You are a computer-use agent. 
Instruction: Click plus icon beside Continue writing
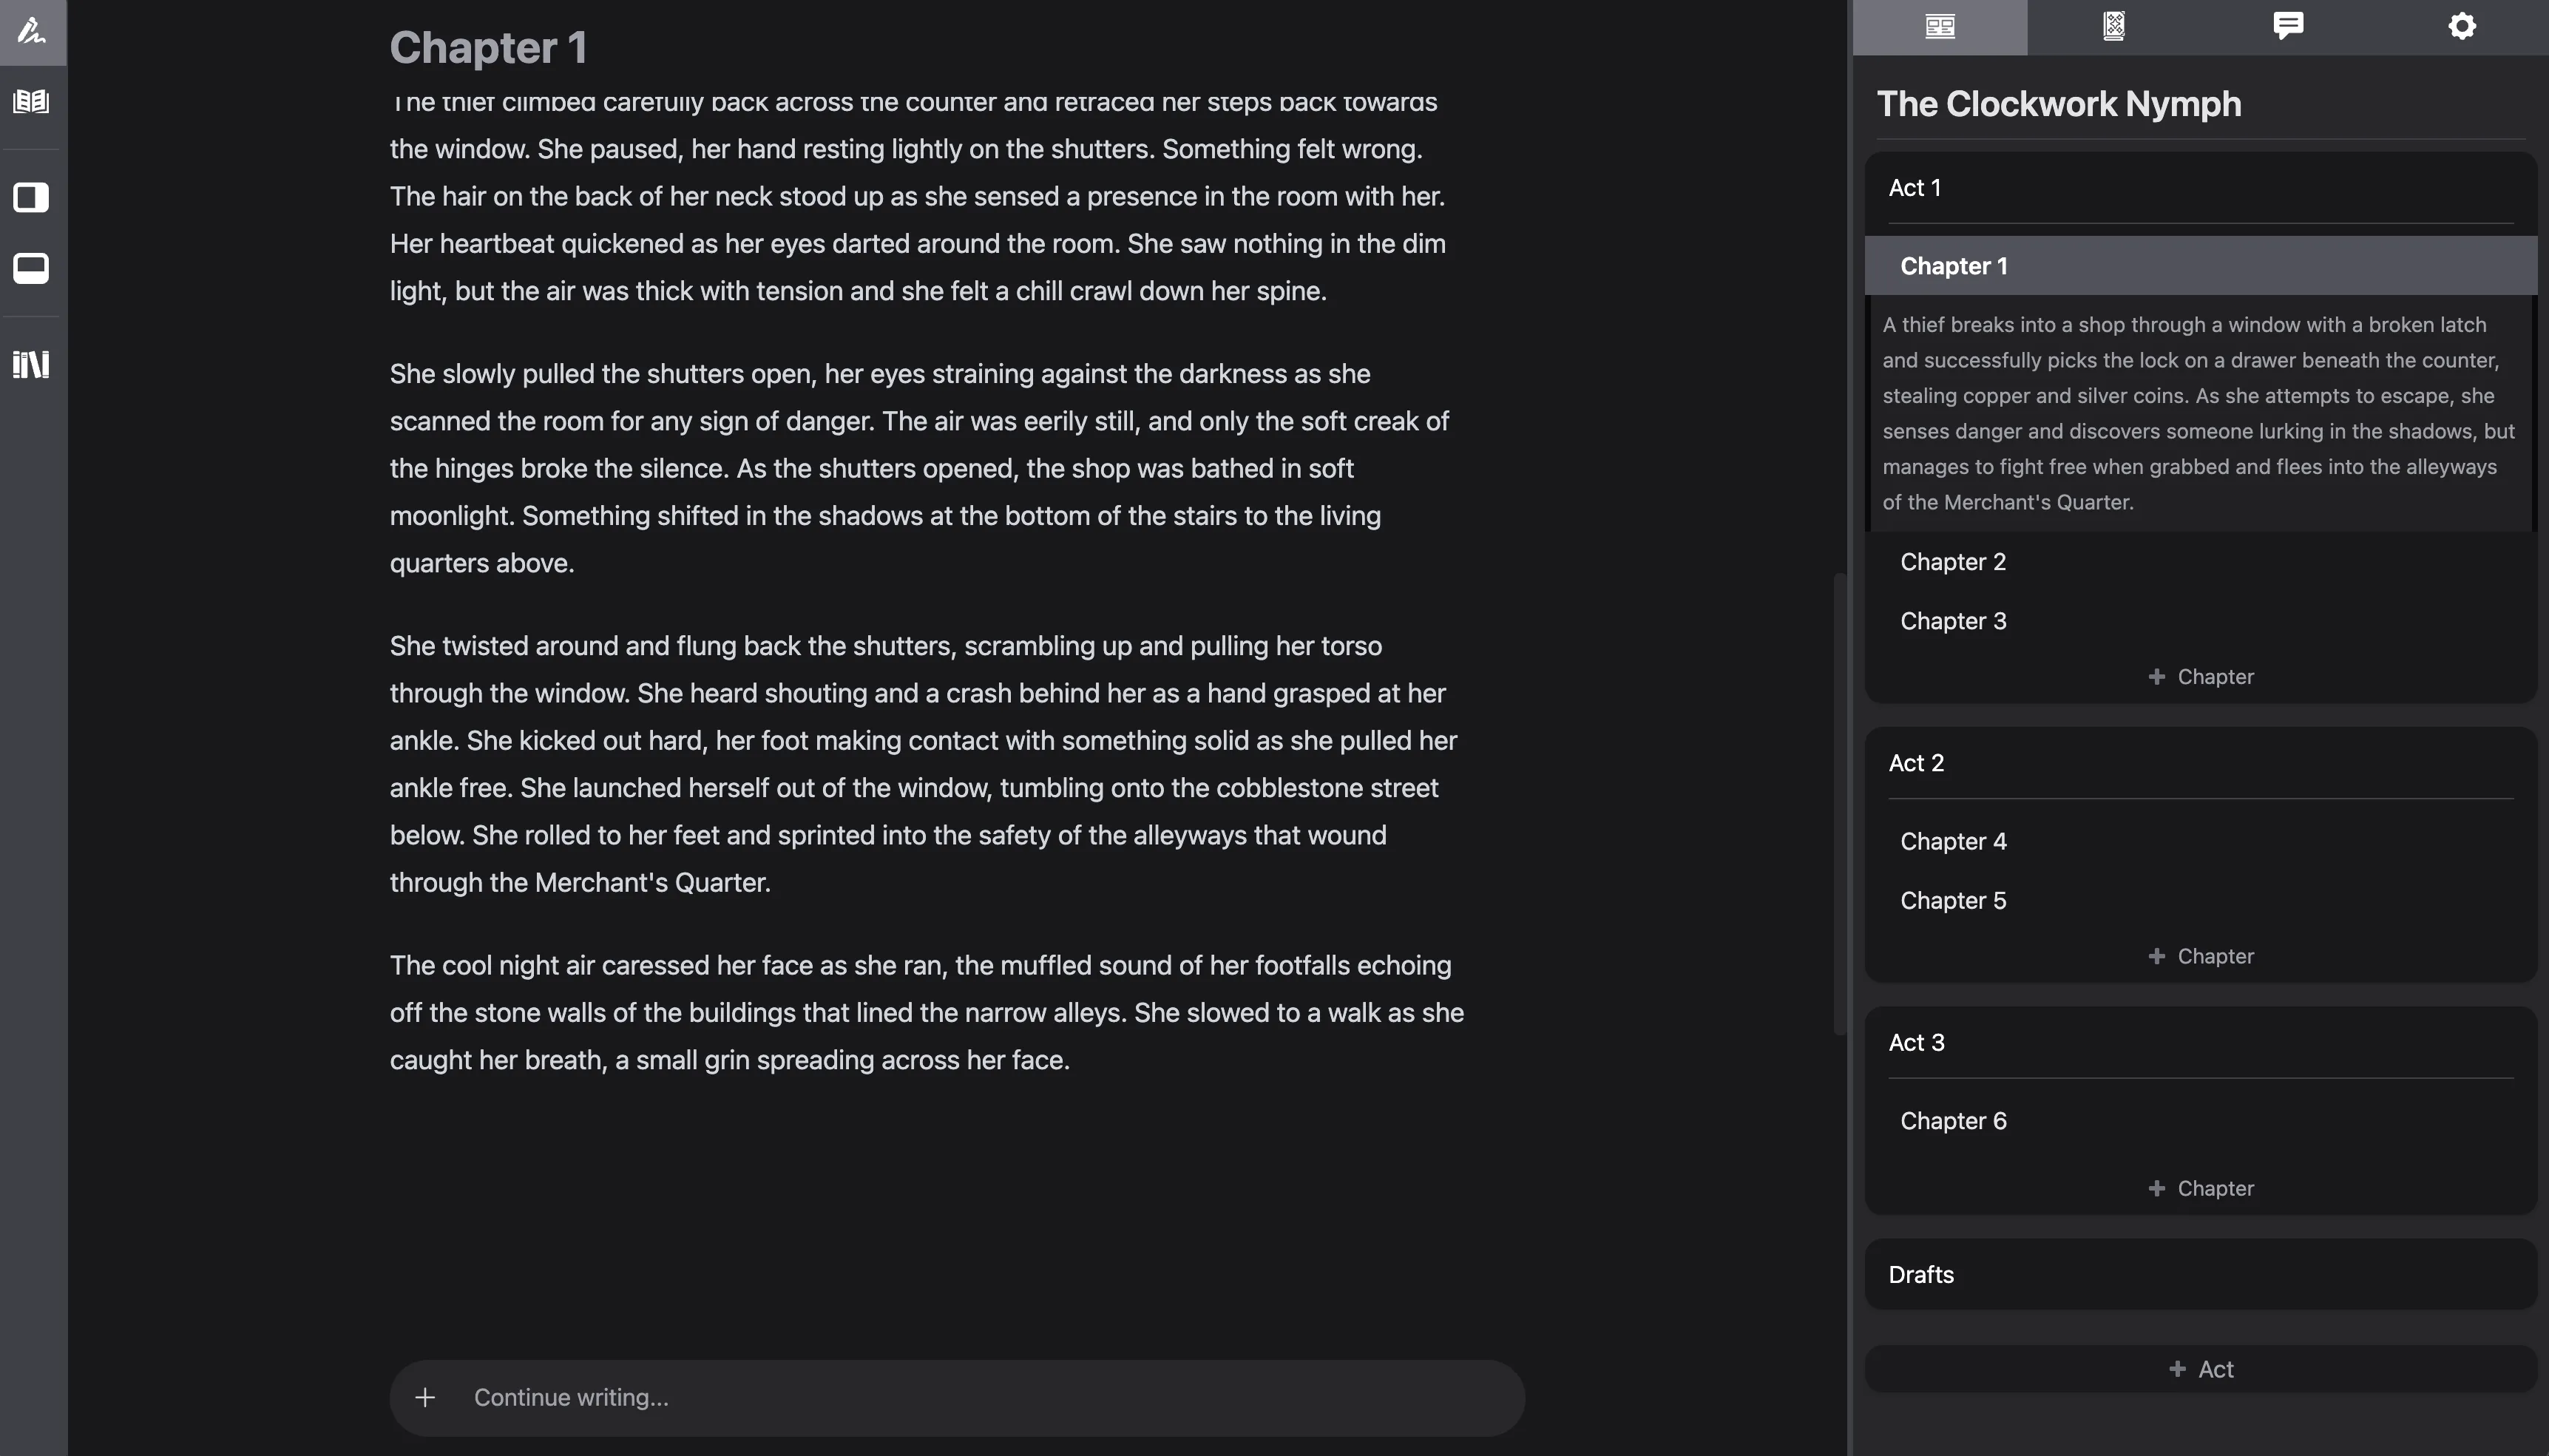(x=425, y=1397)
